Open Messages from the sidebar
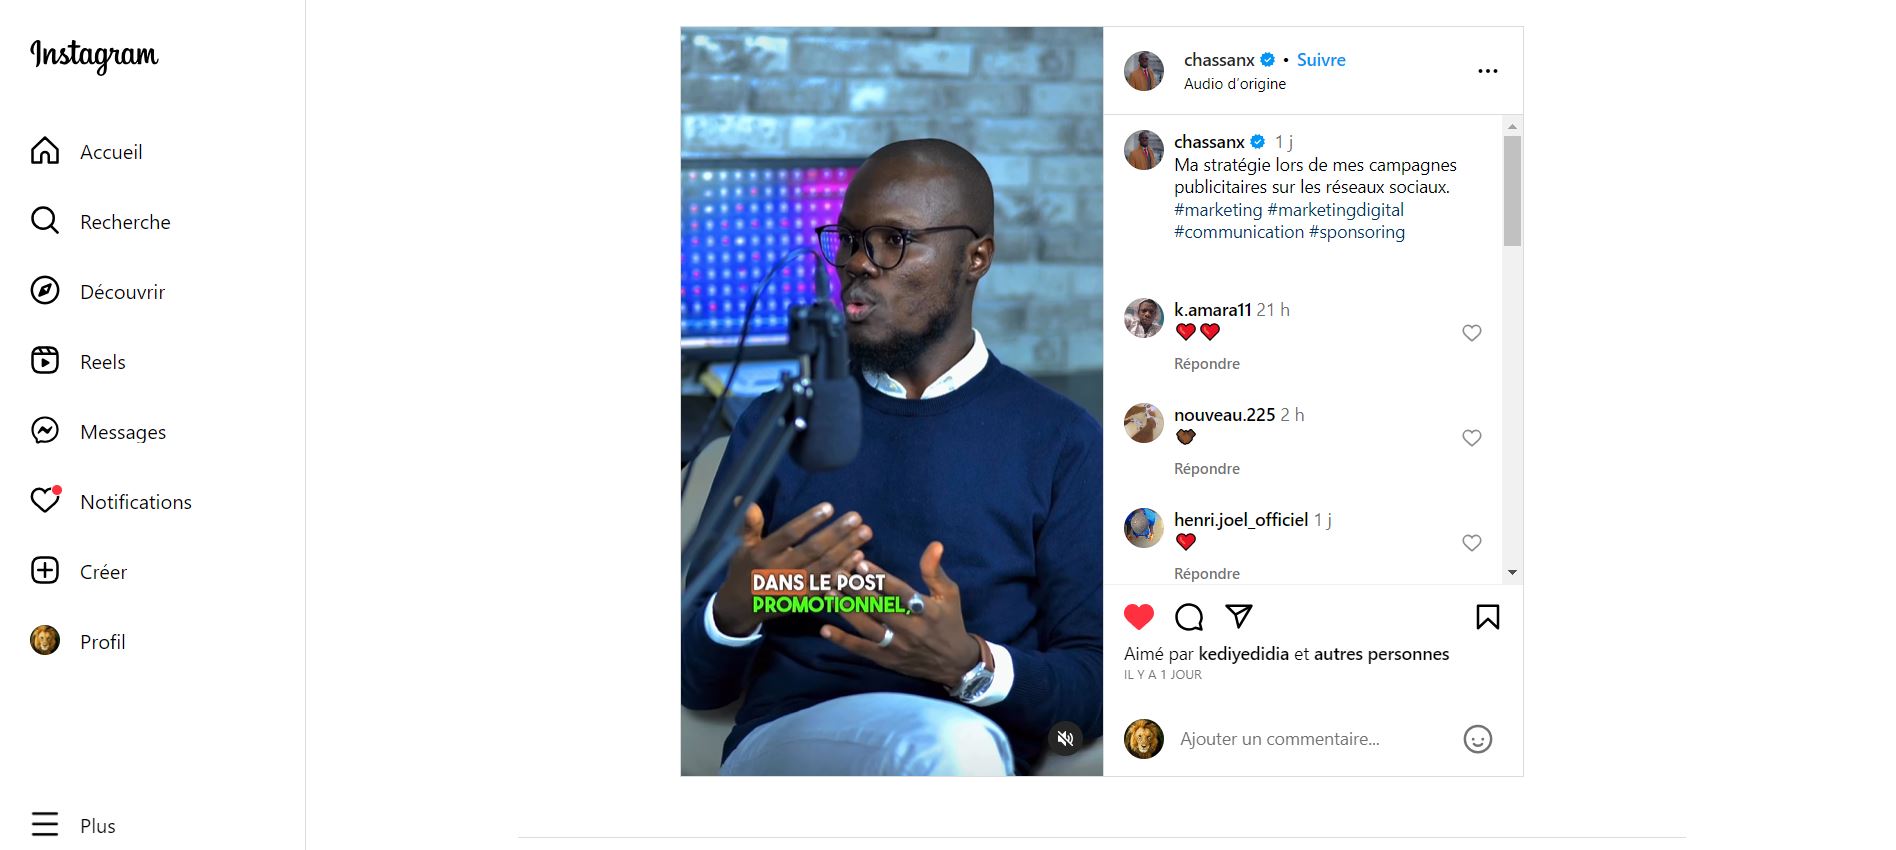 coord(45,430)
